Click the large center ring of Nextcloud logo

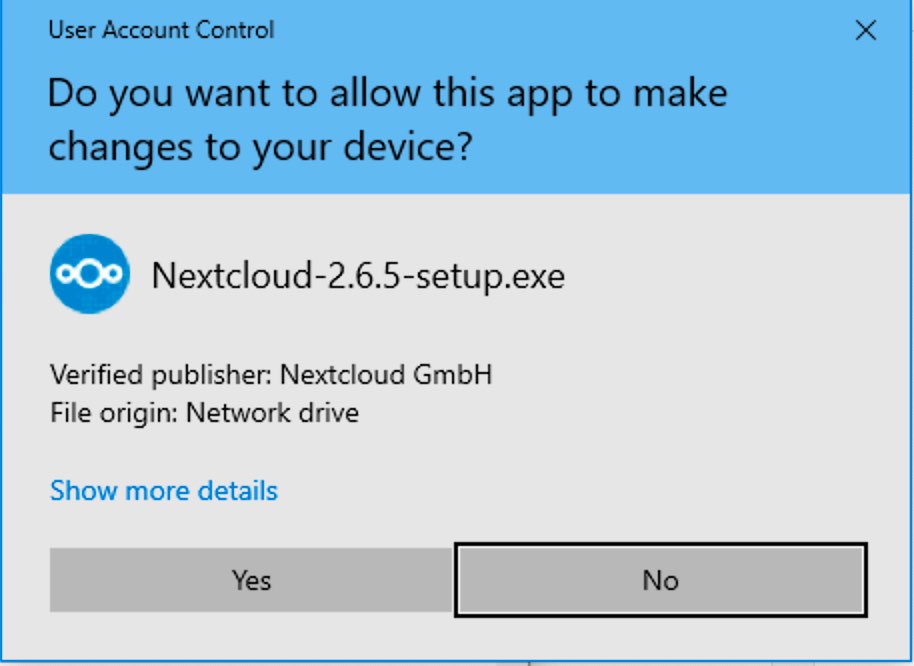point(90,274)
